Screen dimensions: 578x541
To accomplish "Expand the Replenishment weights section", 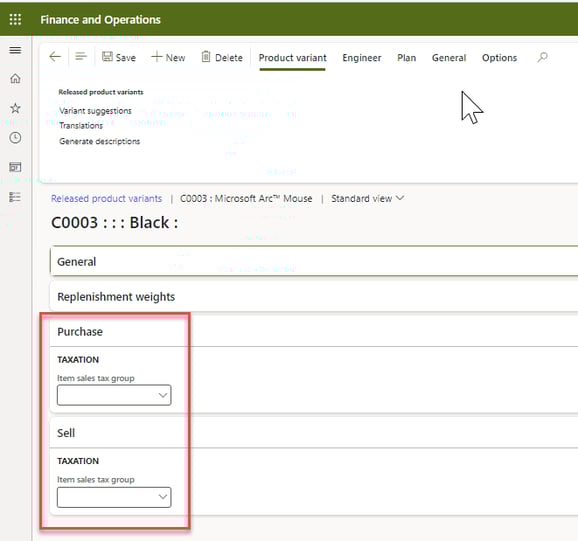I will tap(314, 297).
